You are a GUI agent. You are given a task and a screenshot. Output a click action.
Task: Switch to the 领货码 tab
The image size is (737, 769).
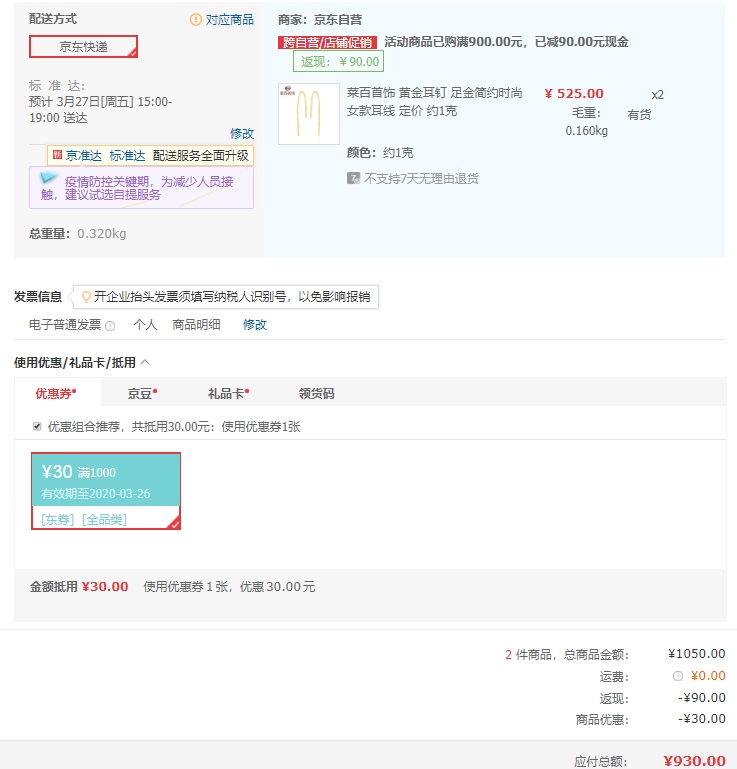pos(317,393)
